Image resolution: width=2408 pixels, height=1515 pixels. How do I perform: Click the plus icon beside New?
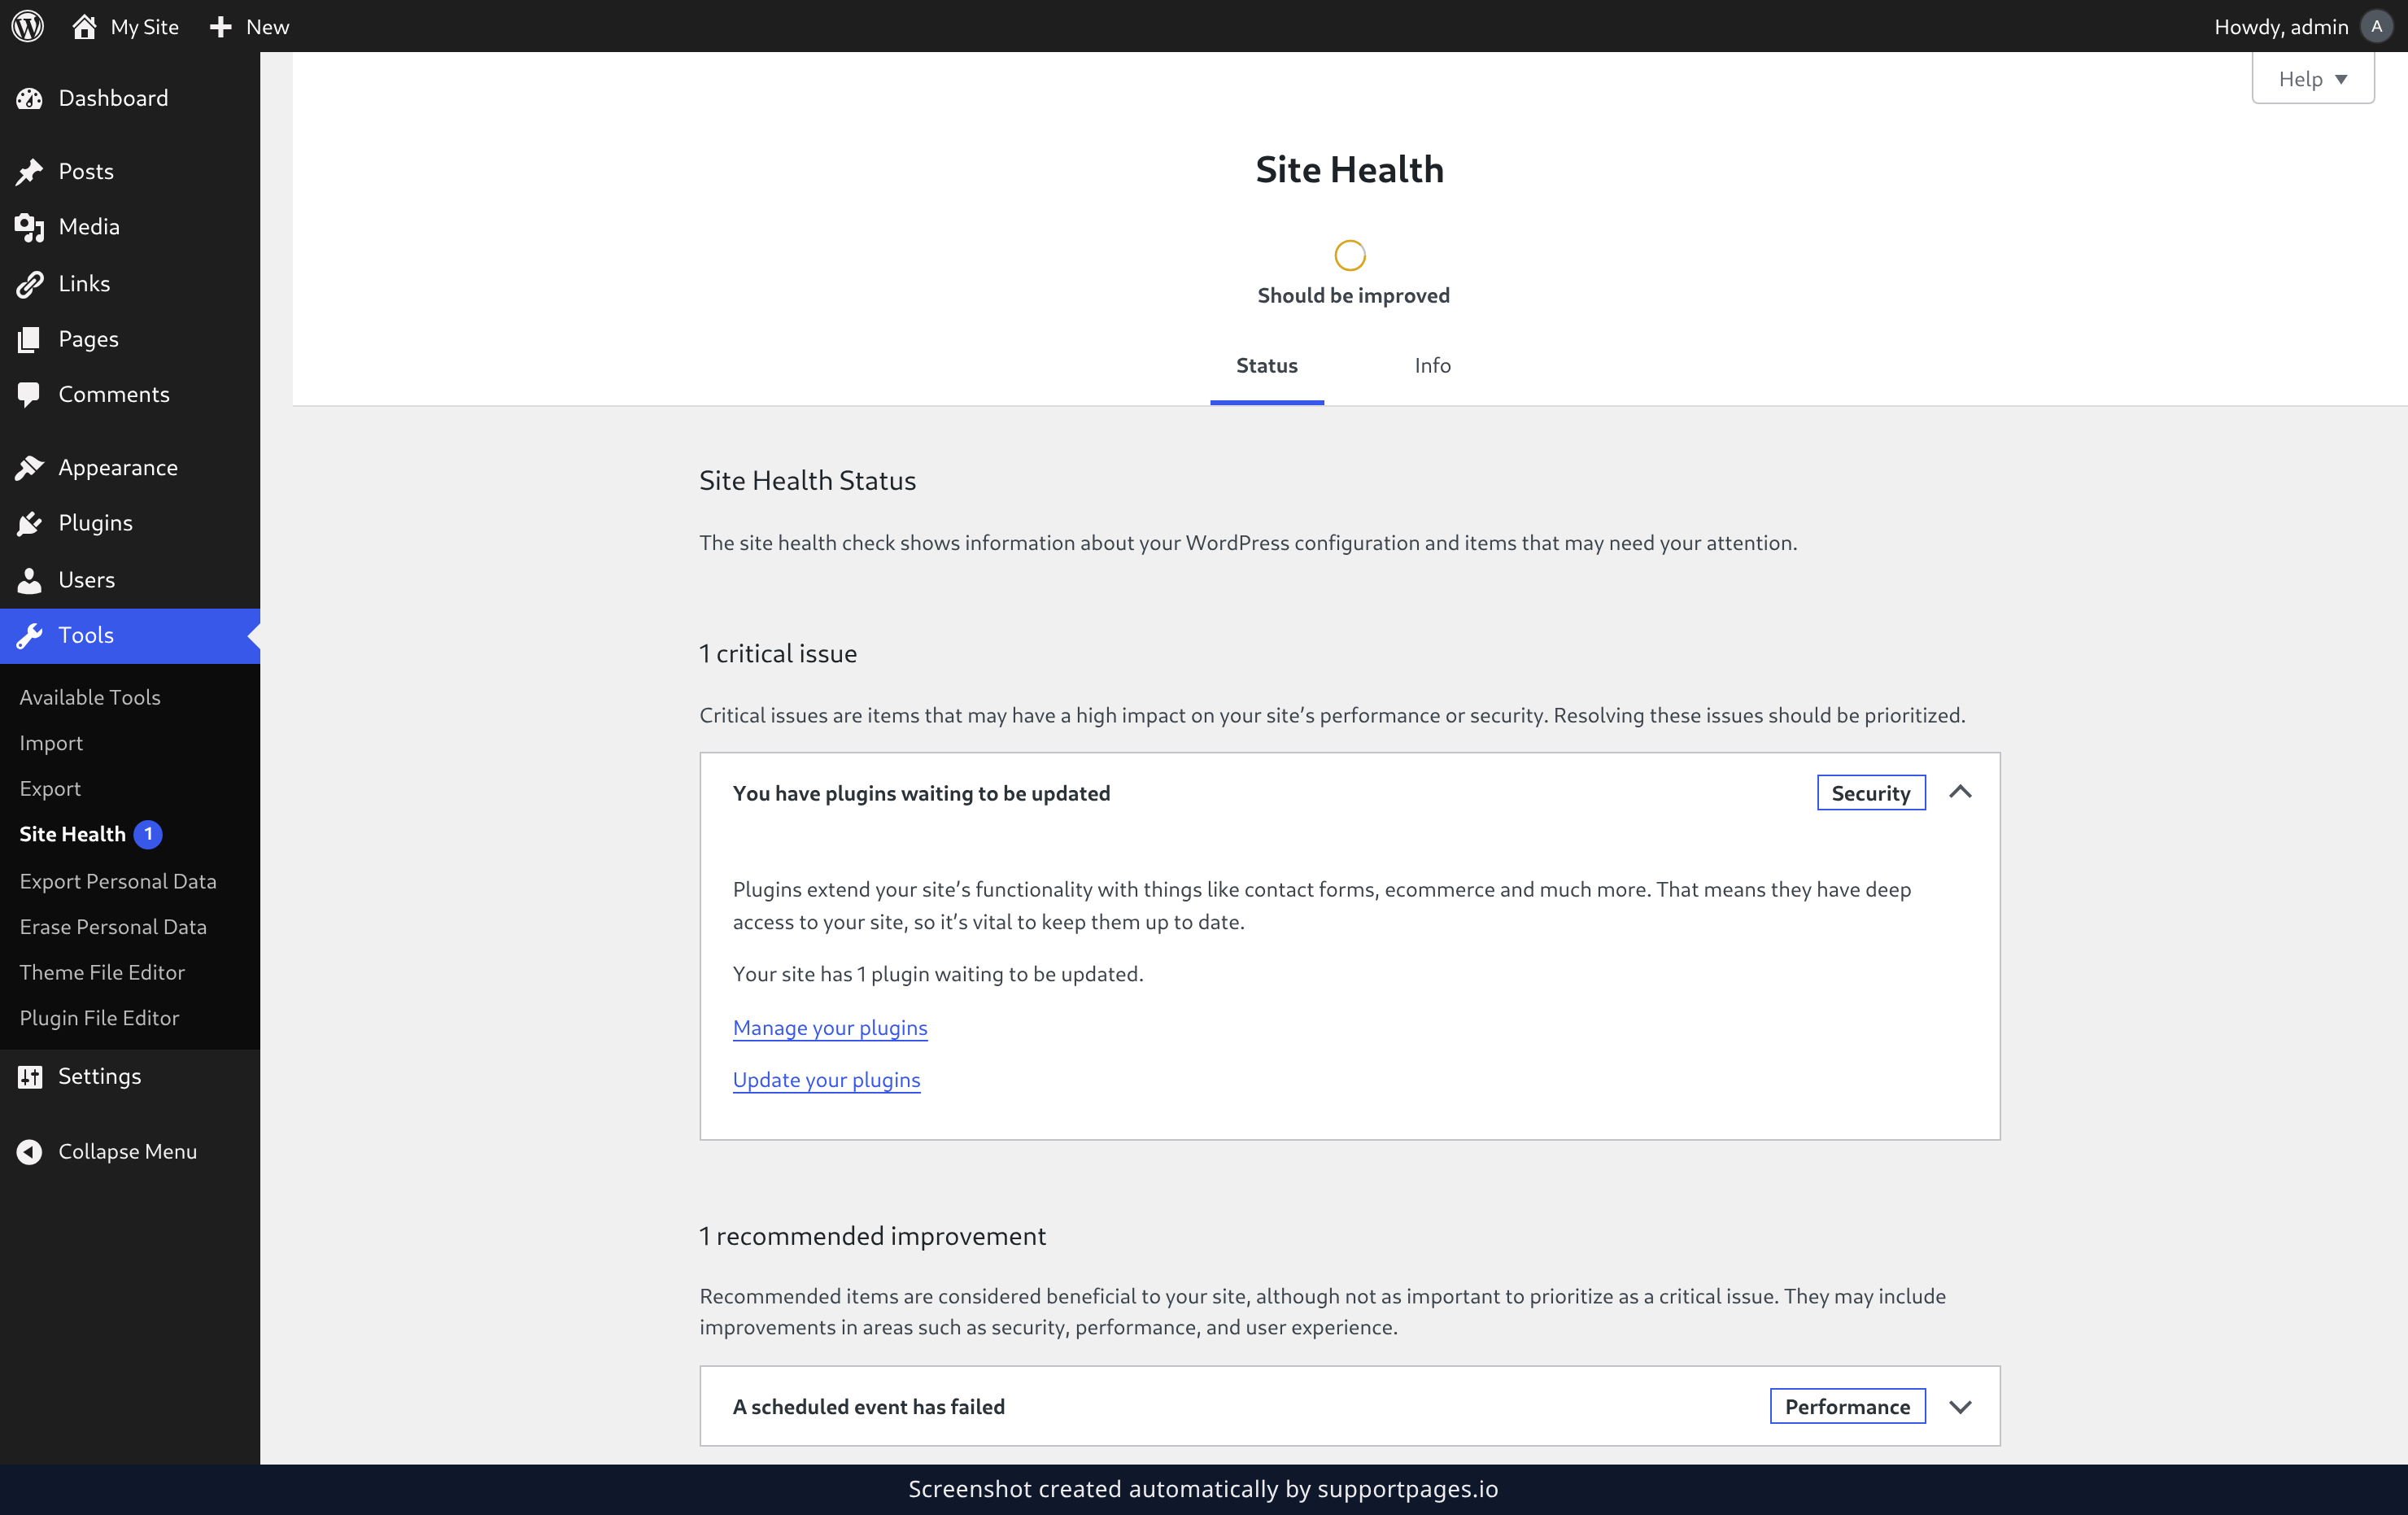221,27
